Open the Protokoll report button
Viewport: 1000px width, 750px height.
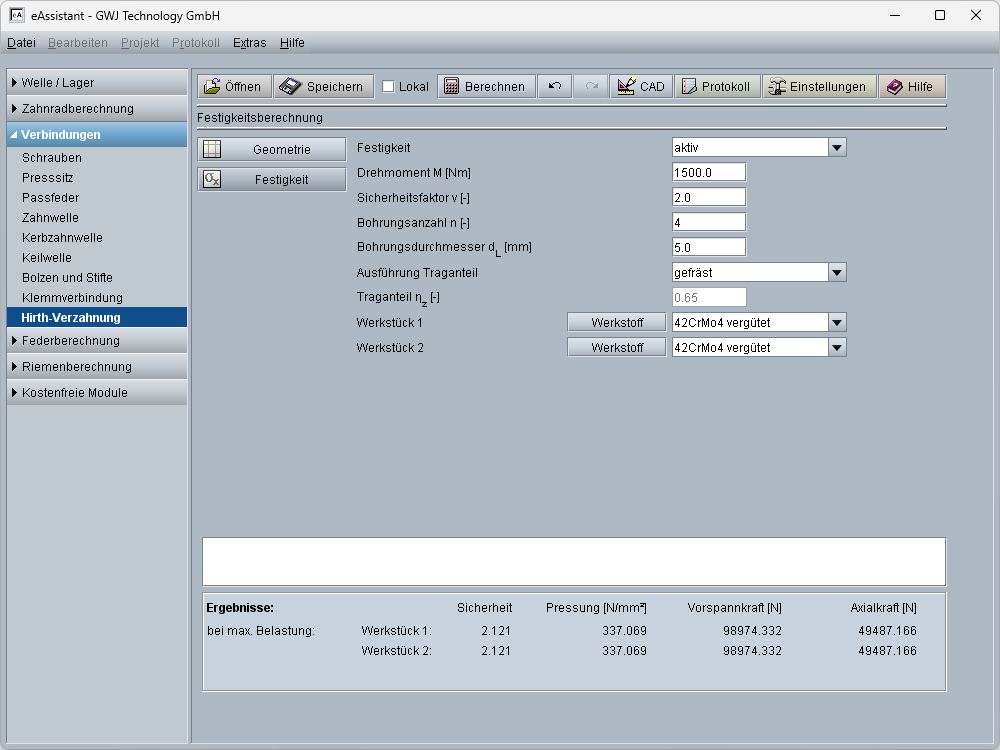716,87
